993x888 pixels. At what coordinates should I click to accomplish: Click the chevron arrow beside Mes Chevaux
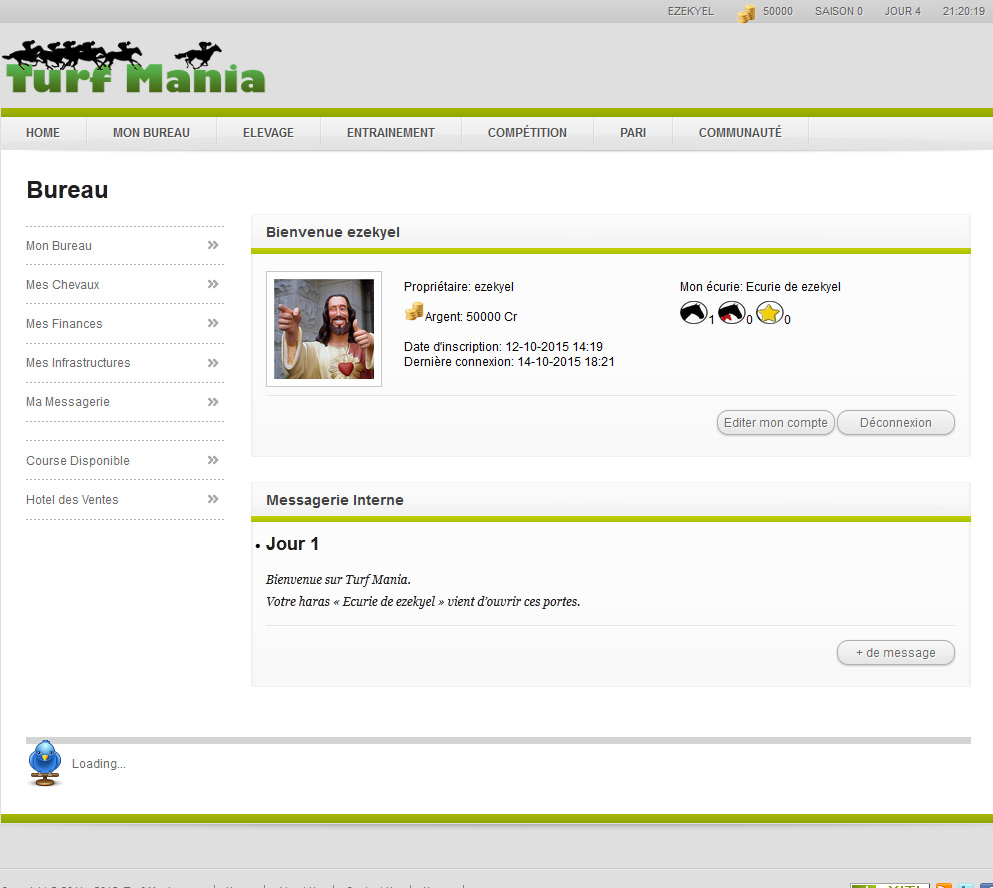tap(213, 284)
